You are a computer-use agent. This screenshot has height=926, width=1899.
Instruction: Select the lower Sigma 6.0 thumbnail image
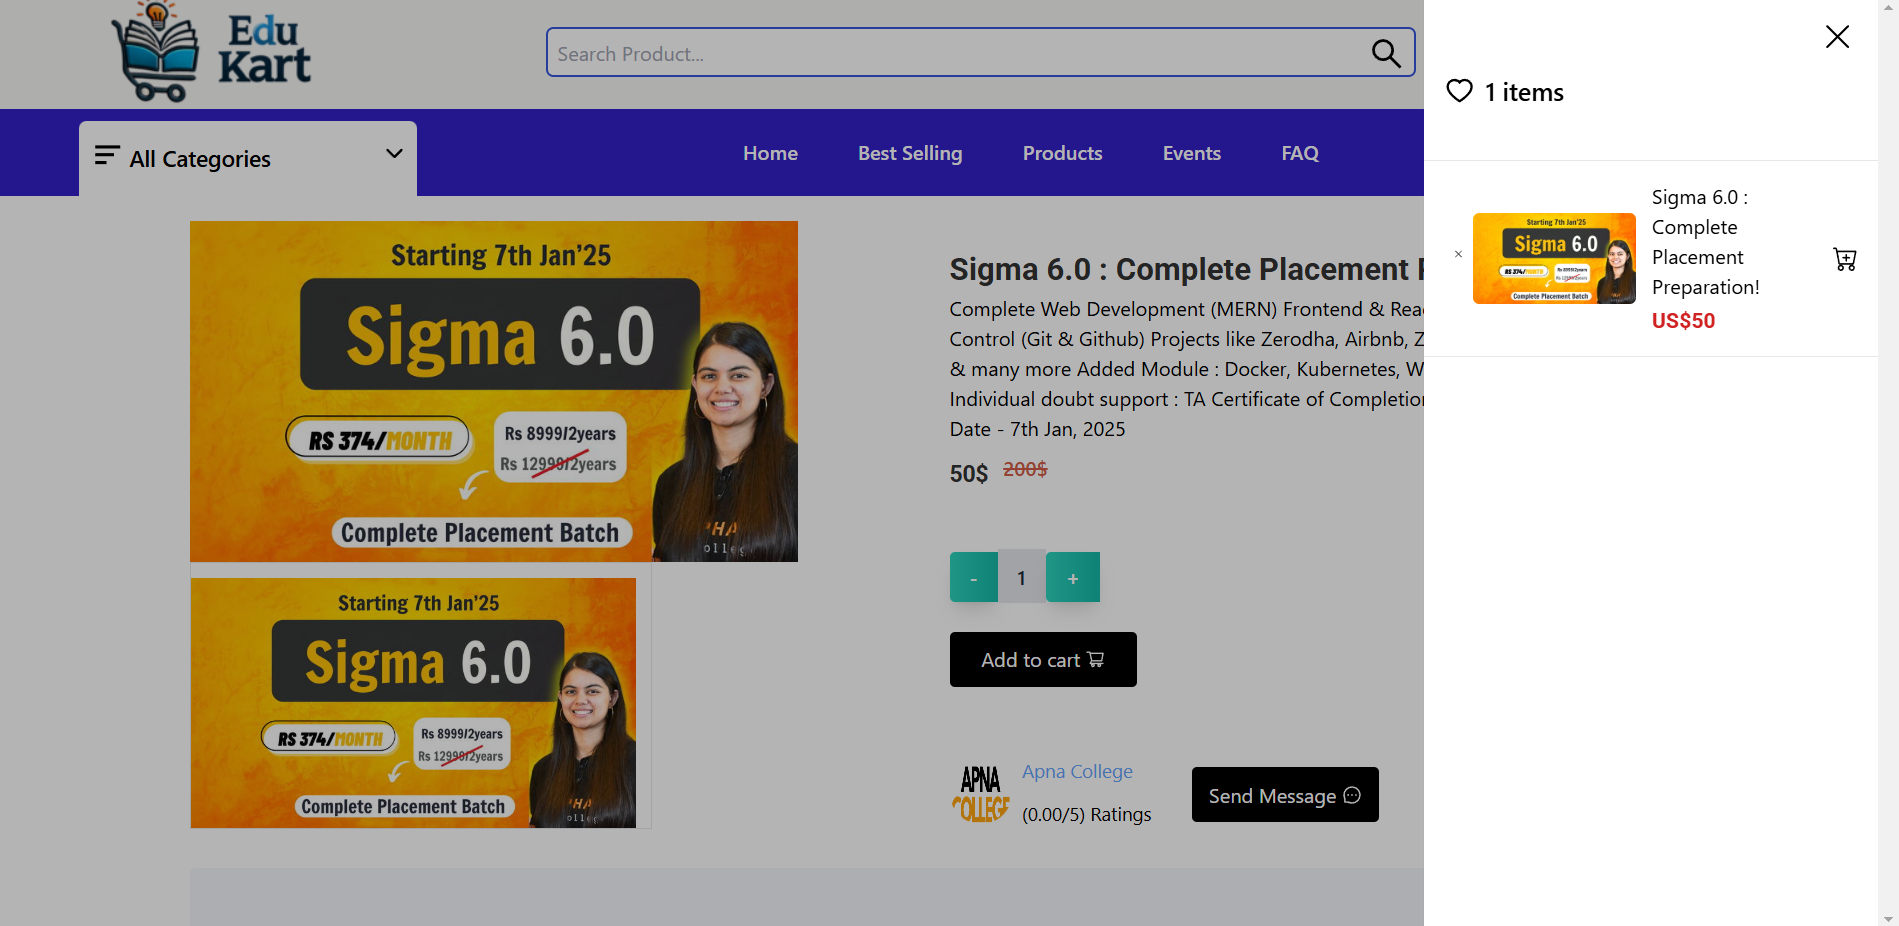[413, 703]
